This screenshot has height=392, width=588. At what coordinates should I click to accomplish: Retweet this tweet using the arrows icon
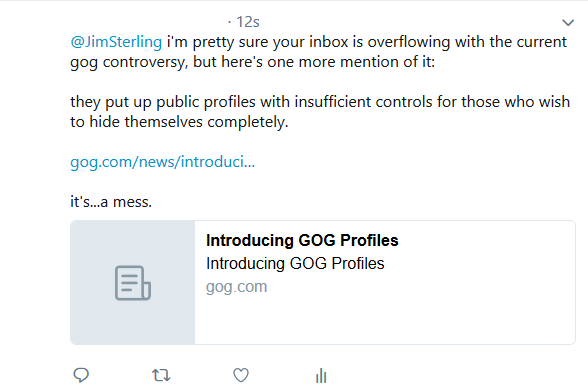coord(161,375)
